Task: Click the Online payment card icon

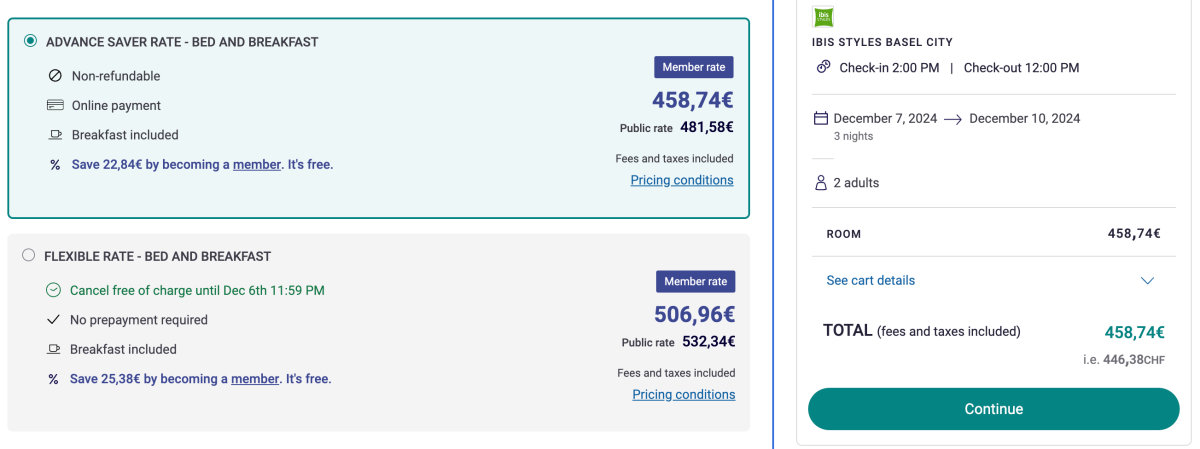Action: (x=55, y=105)
